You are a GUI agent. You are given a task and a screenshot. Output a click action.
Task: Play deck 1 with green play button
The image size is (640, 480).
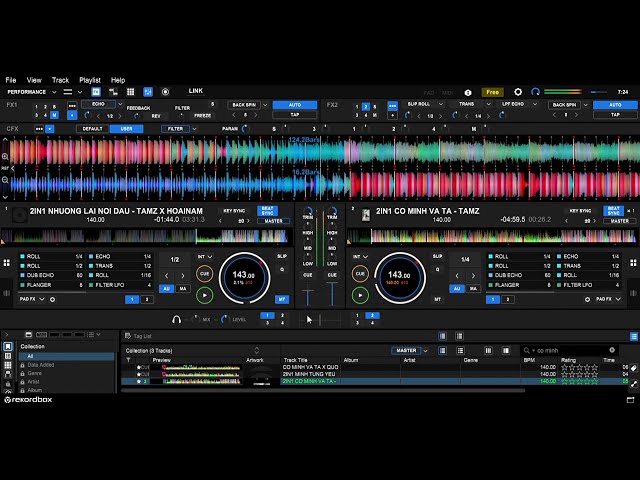[x=204, y=295]
